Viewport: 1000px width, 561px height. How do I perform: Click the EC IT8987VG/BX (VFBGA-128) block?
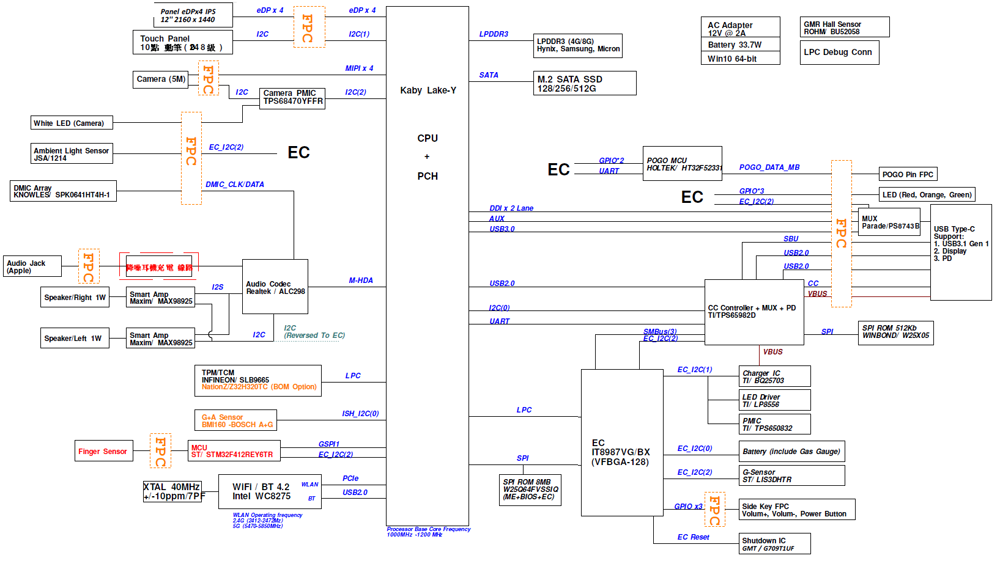click(621, 443)
